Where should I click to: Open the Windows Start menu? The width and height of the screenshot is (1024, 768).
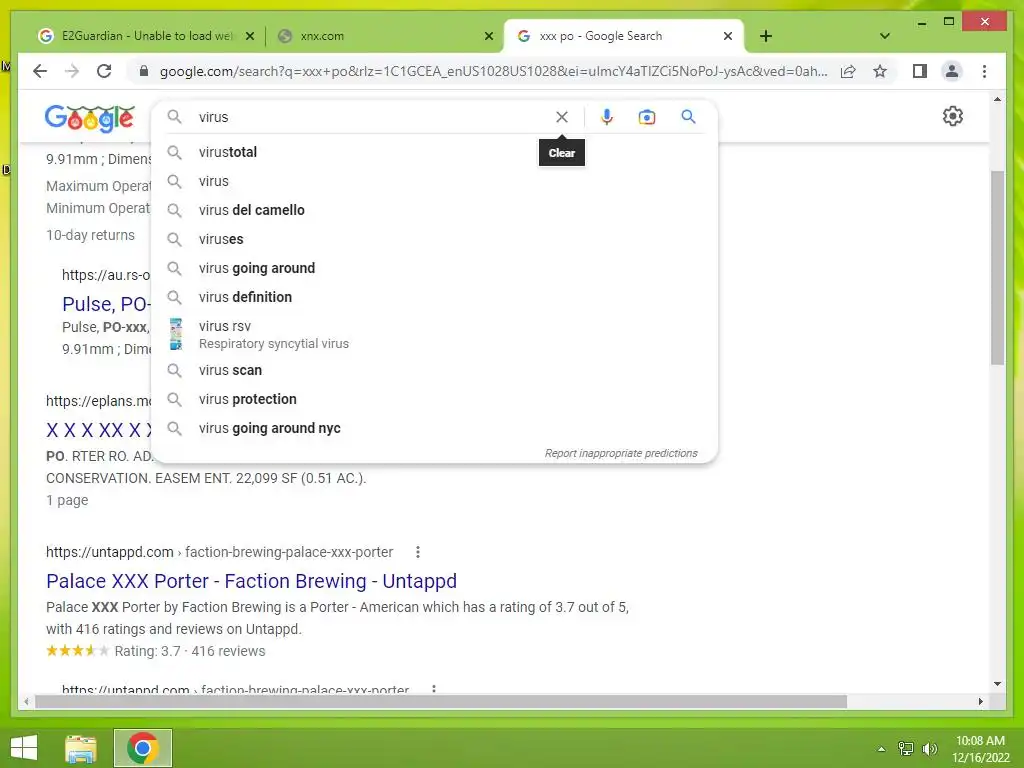click(x=24, y=748)
